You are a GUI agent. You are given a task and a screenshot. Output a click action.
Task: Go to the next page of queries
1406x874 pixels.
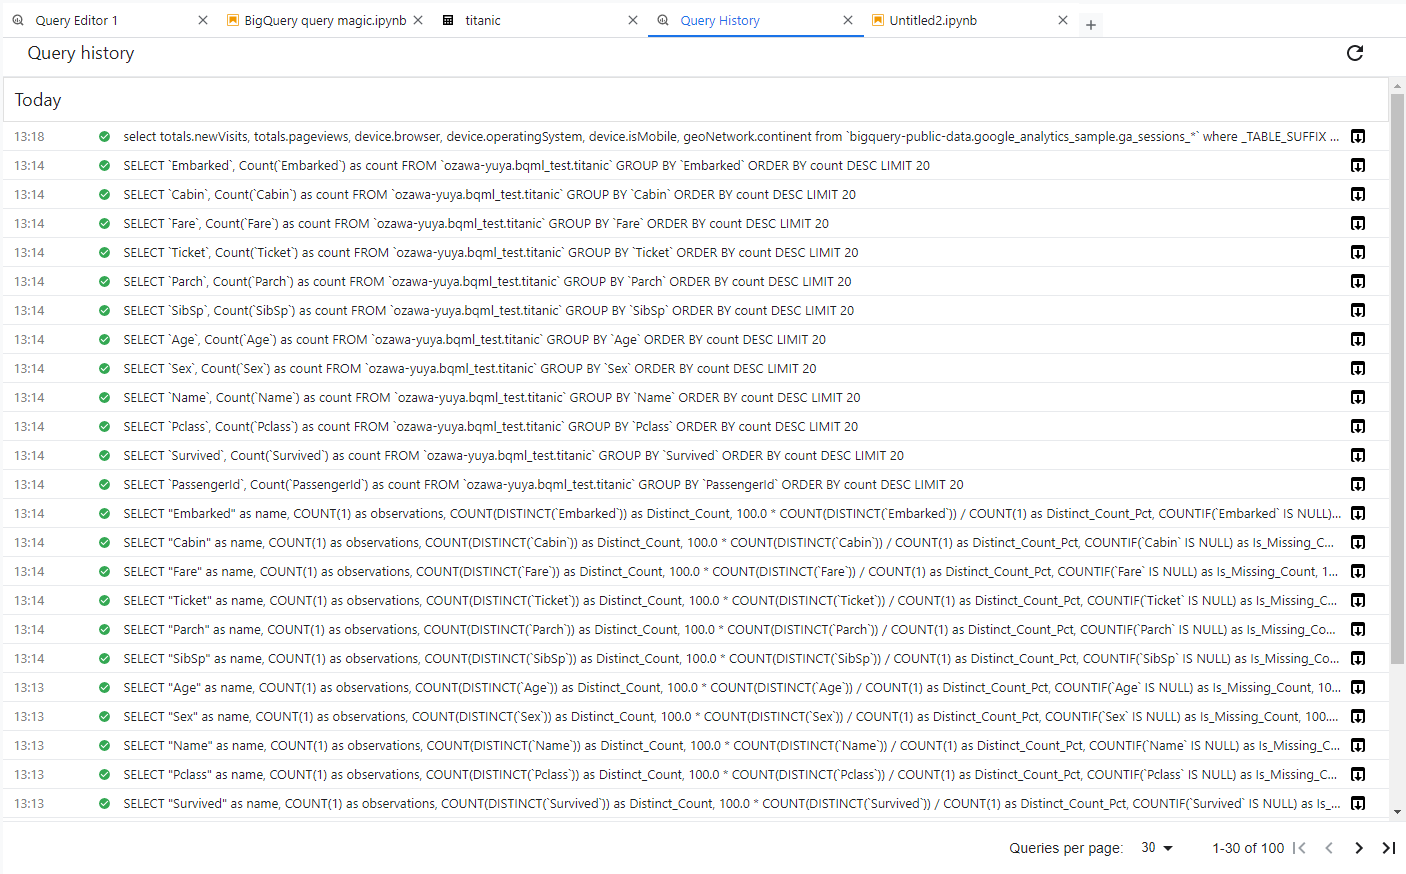click(1359, 847)
